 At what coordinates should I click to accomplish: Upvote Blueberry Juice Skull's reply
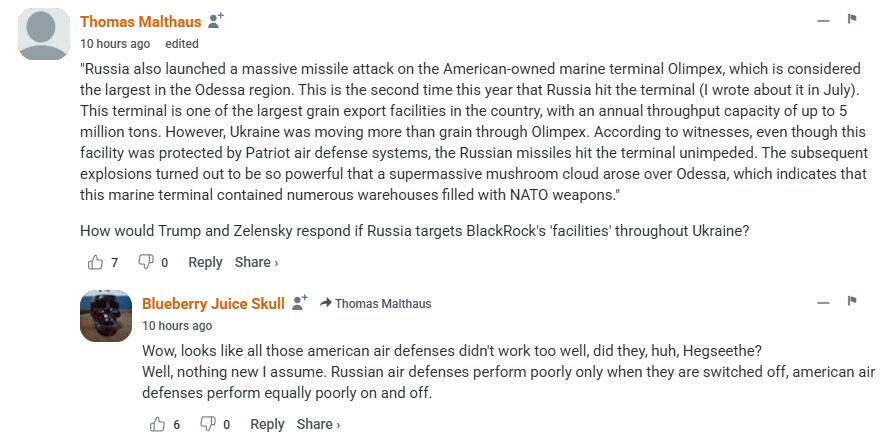pos(158,424)
